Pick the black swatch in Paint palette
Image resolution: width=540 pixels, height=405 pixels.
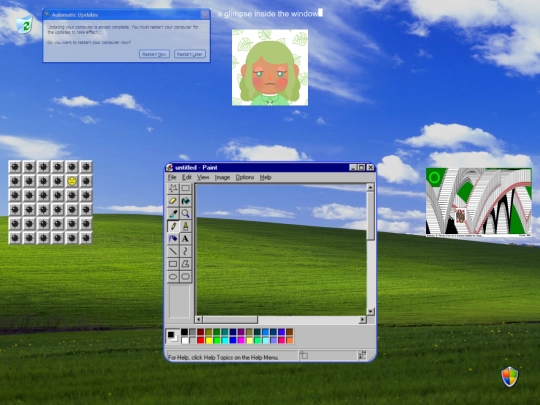(185, 332)
